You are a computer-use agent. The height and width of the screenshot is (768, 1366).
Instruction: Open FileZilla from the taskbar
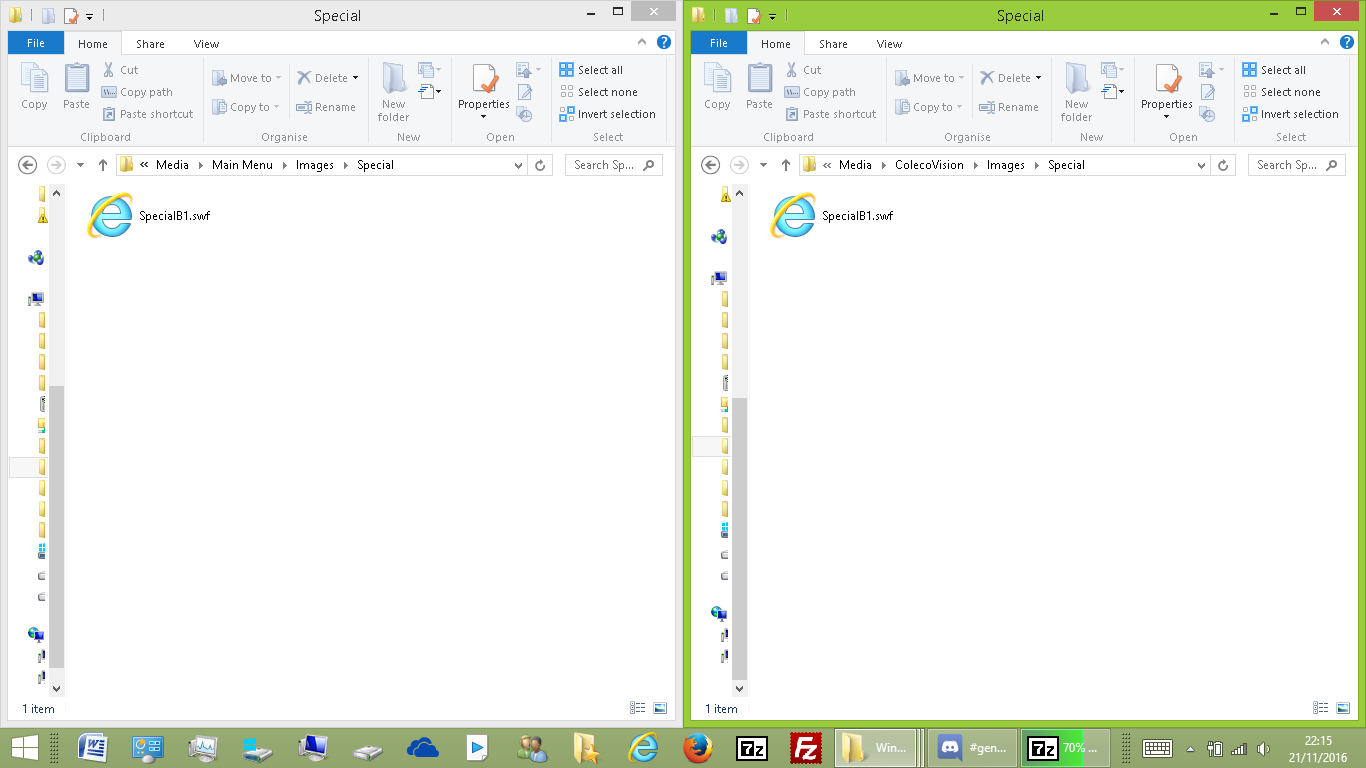pos(806,747)
